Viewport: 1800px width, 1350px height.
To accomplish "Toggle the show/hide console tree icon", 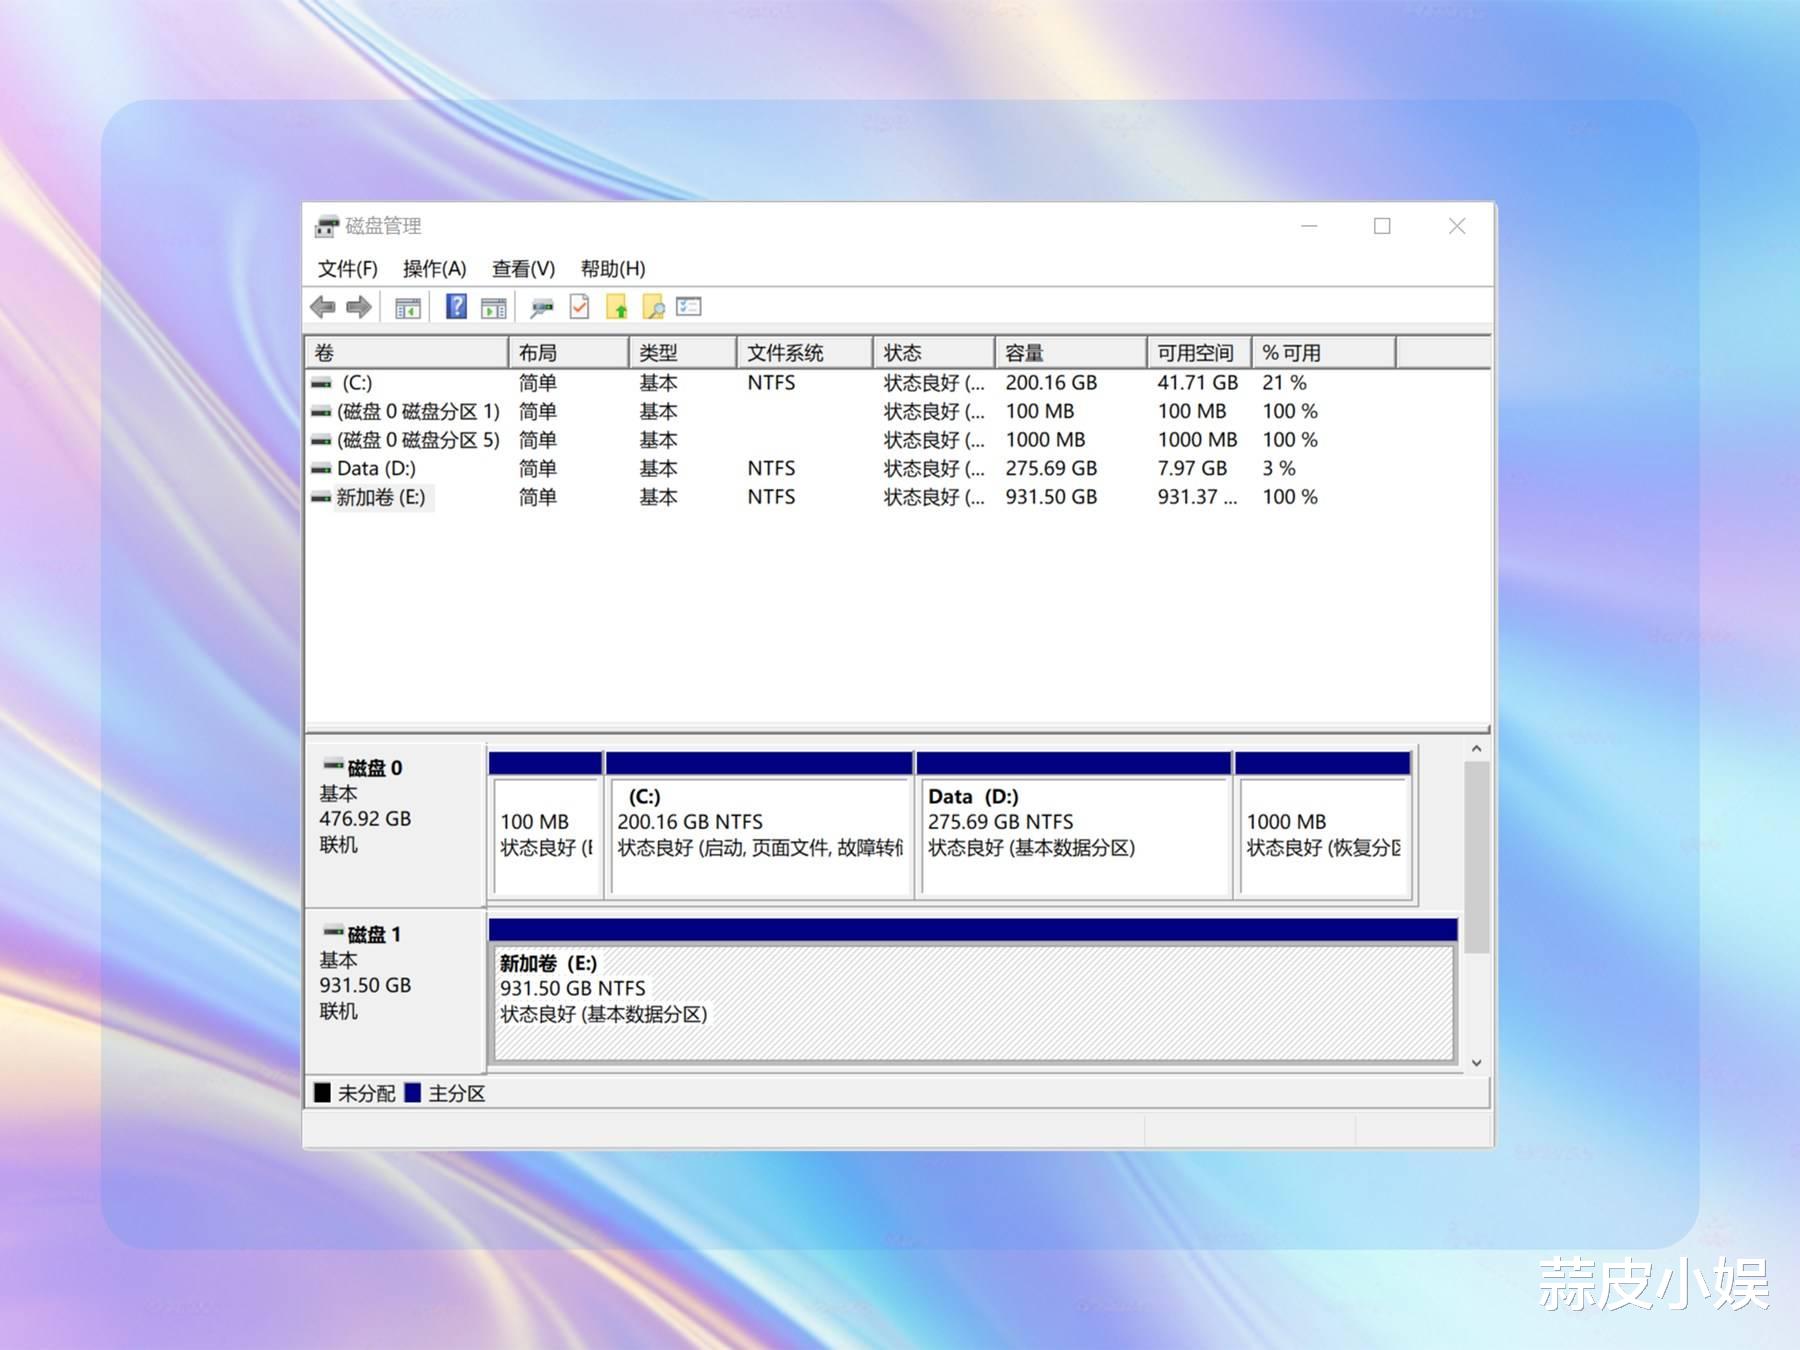I will click(x=407, y=308).
